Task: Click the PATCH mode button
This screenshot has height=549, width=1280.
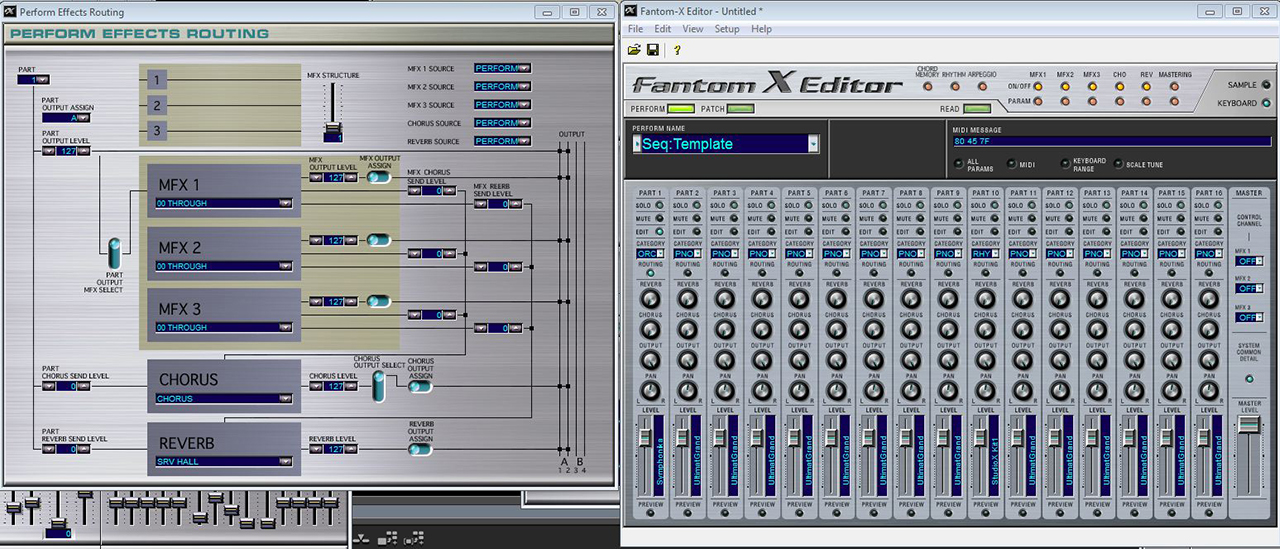Action: tap(741, 108)
